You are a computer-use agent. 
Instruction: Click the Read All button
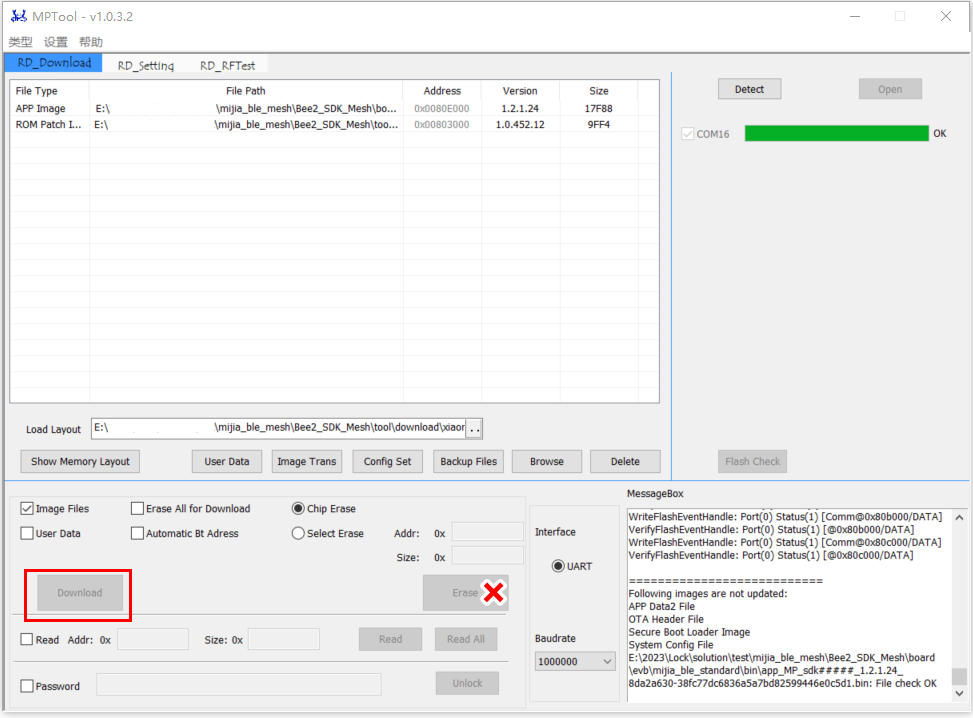(x=465, y=639)
